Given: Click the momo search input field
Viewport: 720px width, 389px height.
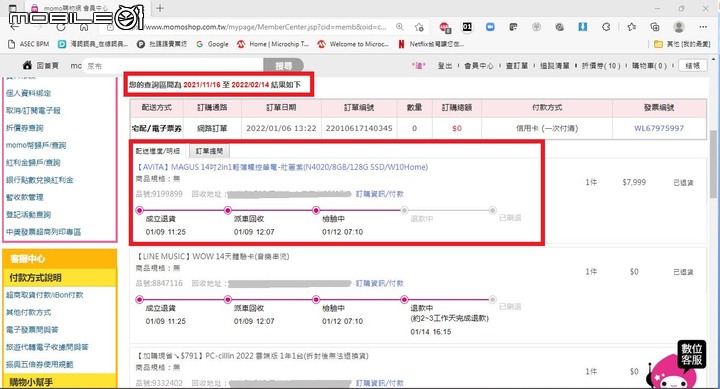Looking at the screenshot, I should pyautogui.click(x=174, y=66).
